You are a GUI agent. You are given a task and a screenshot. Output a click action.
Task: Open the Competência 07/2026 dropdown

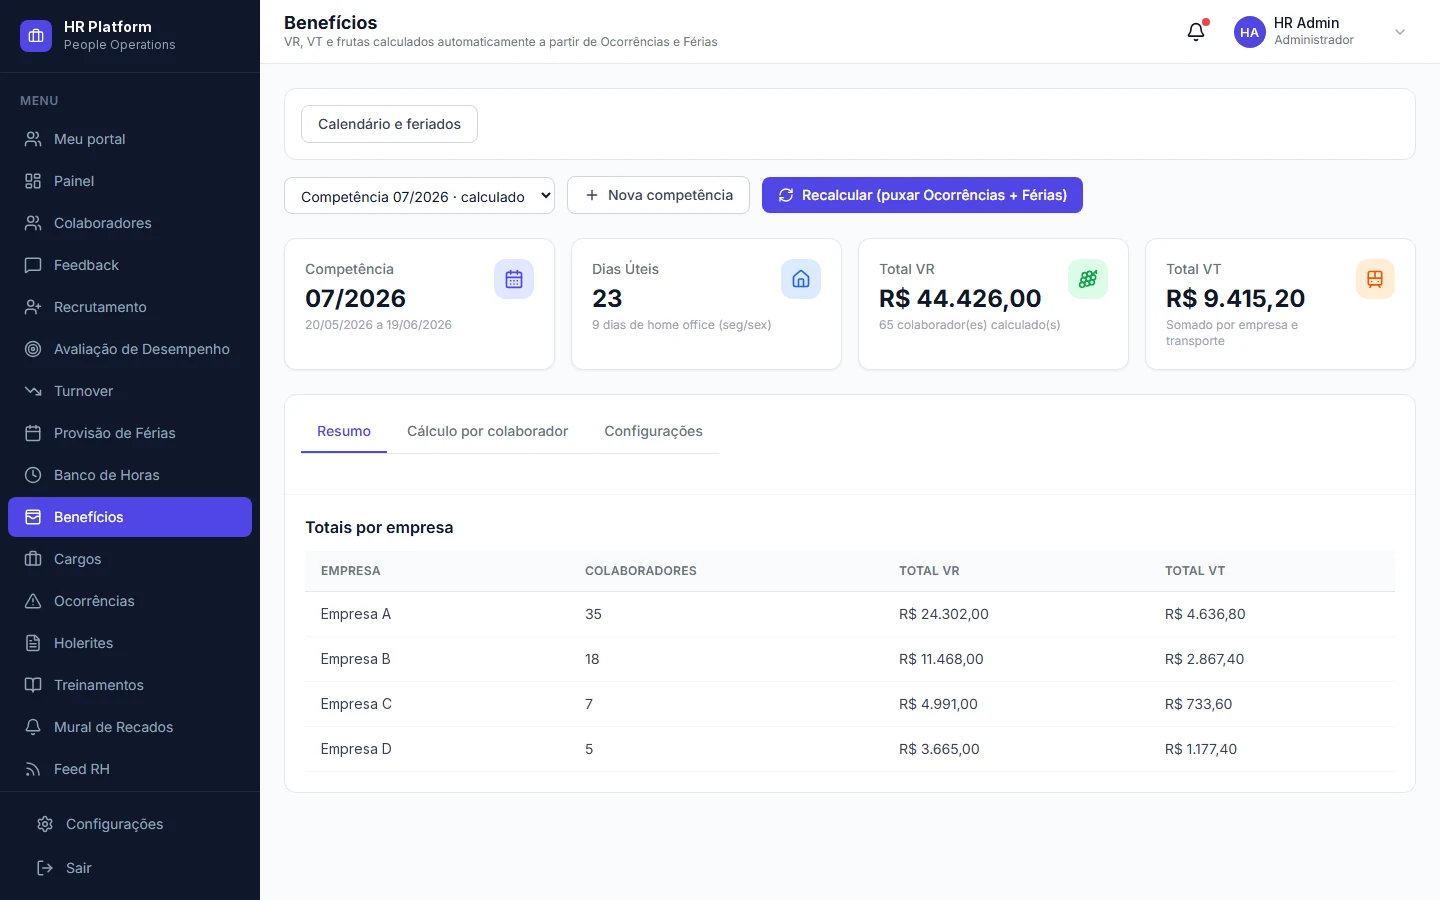tap(420, 196)
